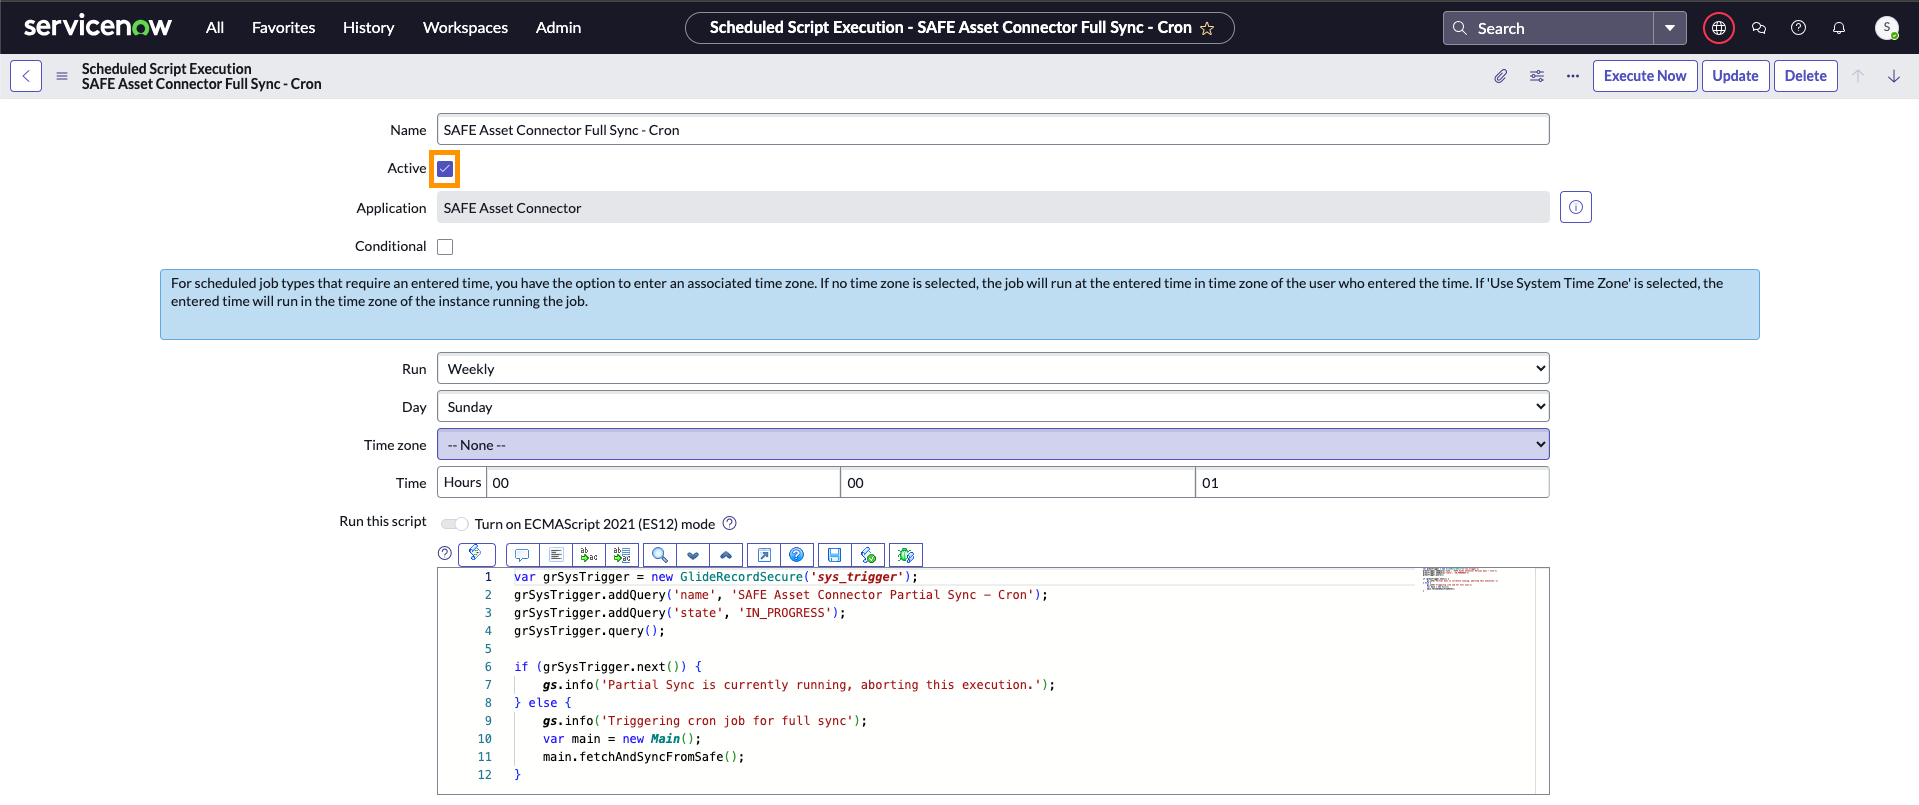Open the Time zone dropdown

click(x=993, y=444)
